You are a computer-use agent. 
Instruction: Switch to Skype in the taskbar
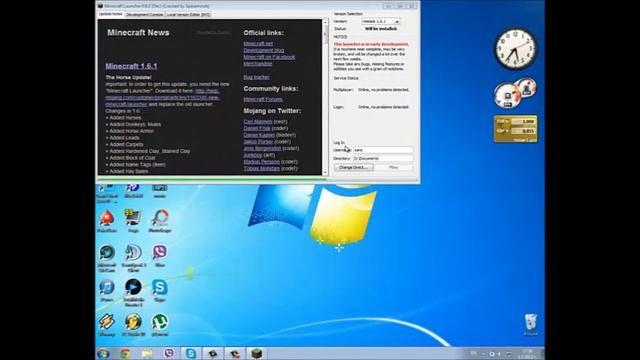coord(191,353)
